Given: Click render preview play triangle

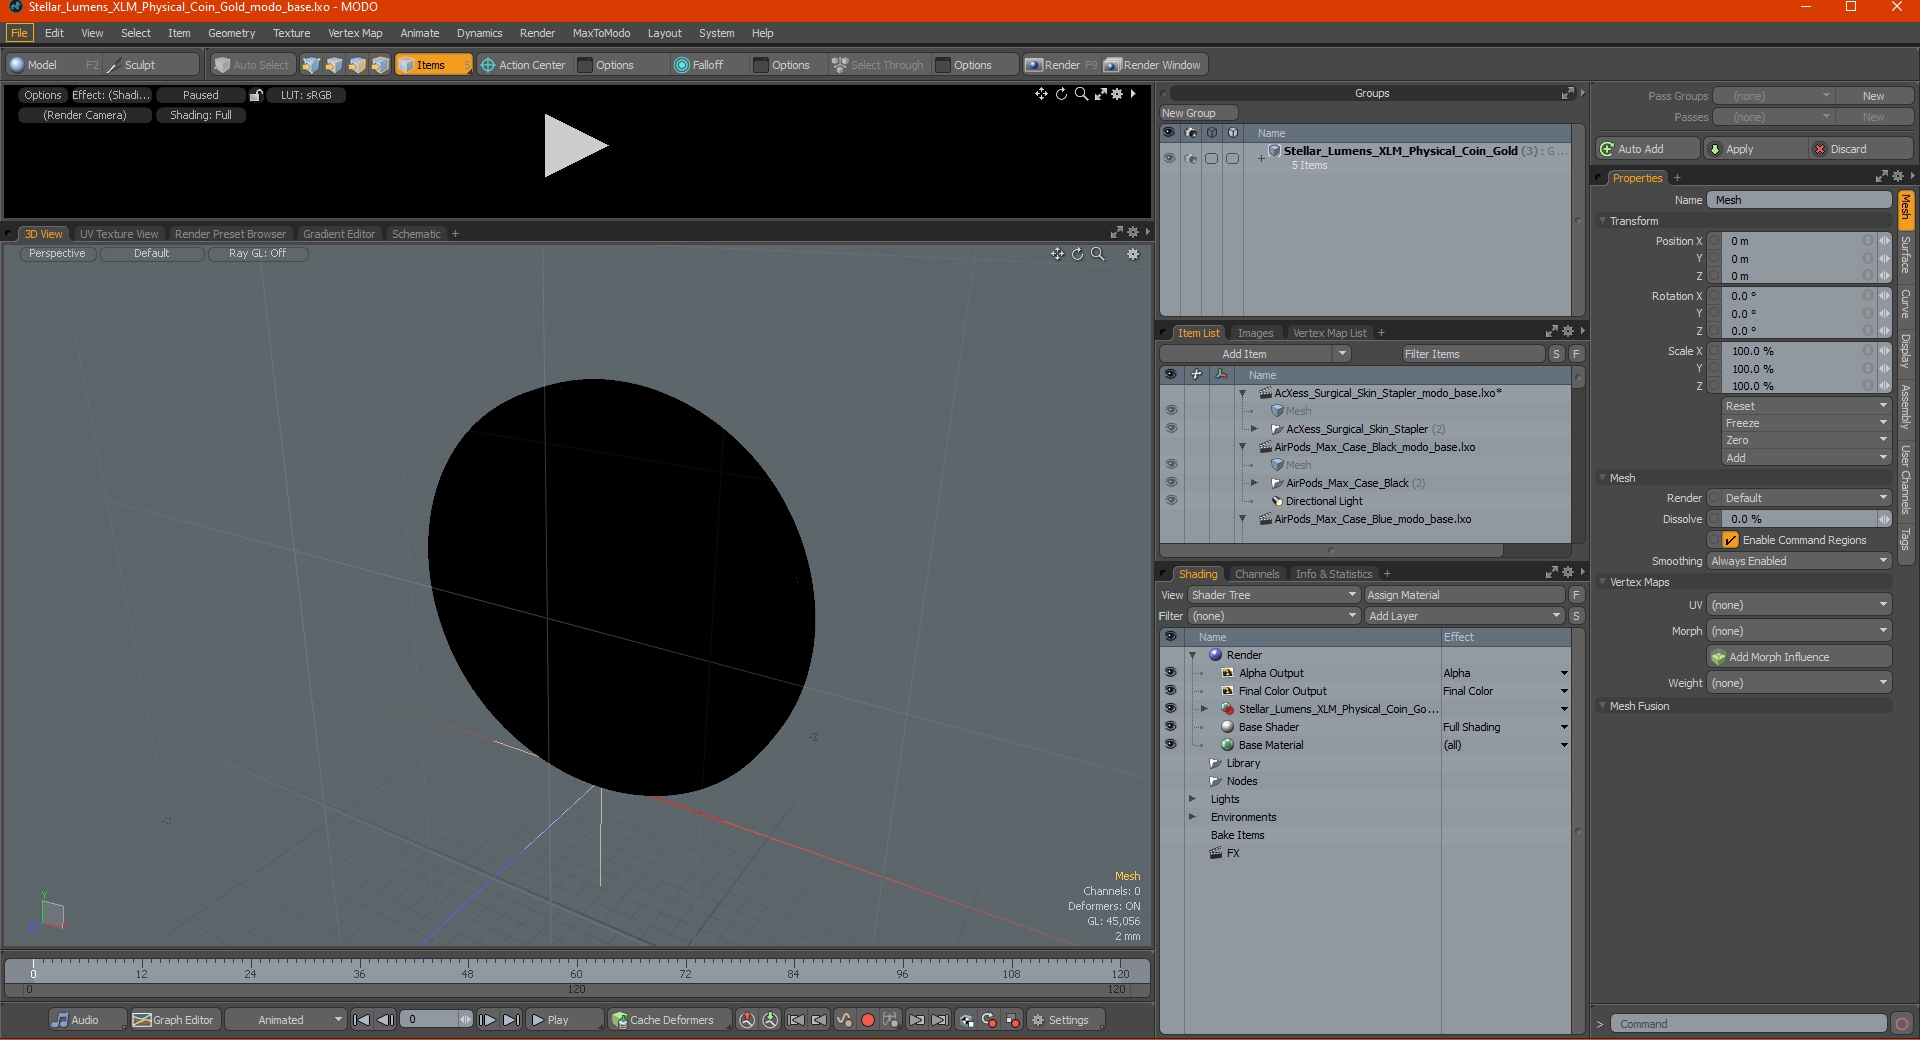Looking at the screenshot, I should (575, 146).
